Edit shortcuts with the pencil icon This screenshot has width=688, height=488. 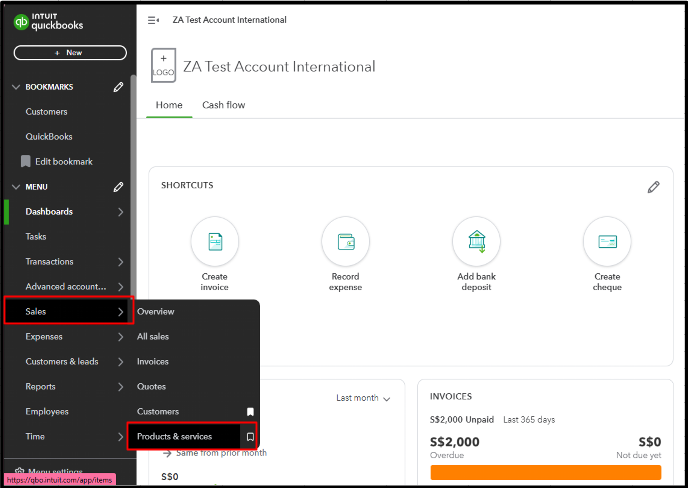click(653, 187)
